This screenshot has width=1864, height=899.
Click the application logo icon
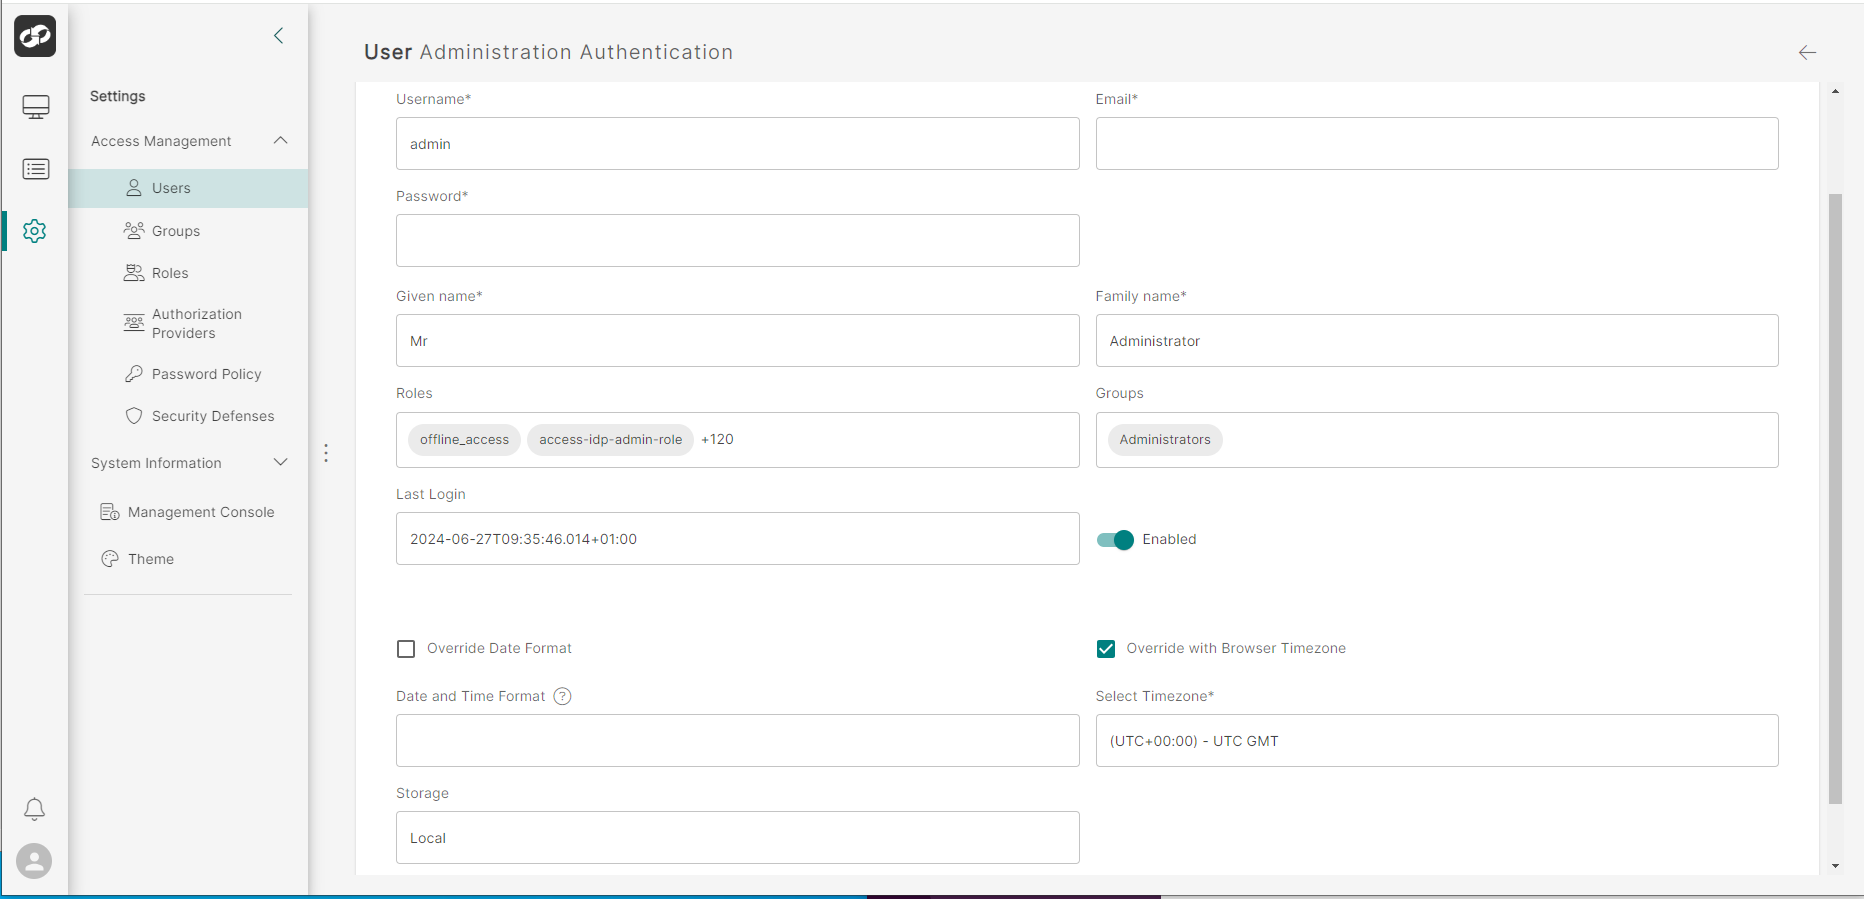[35, 36]
